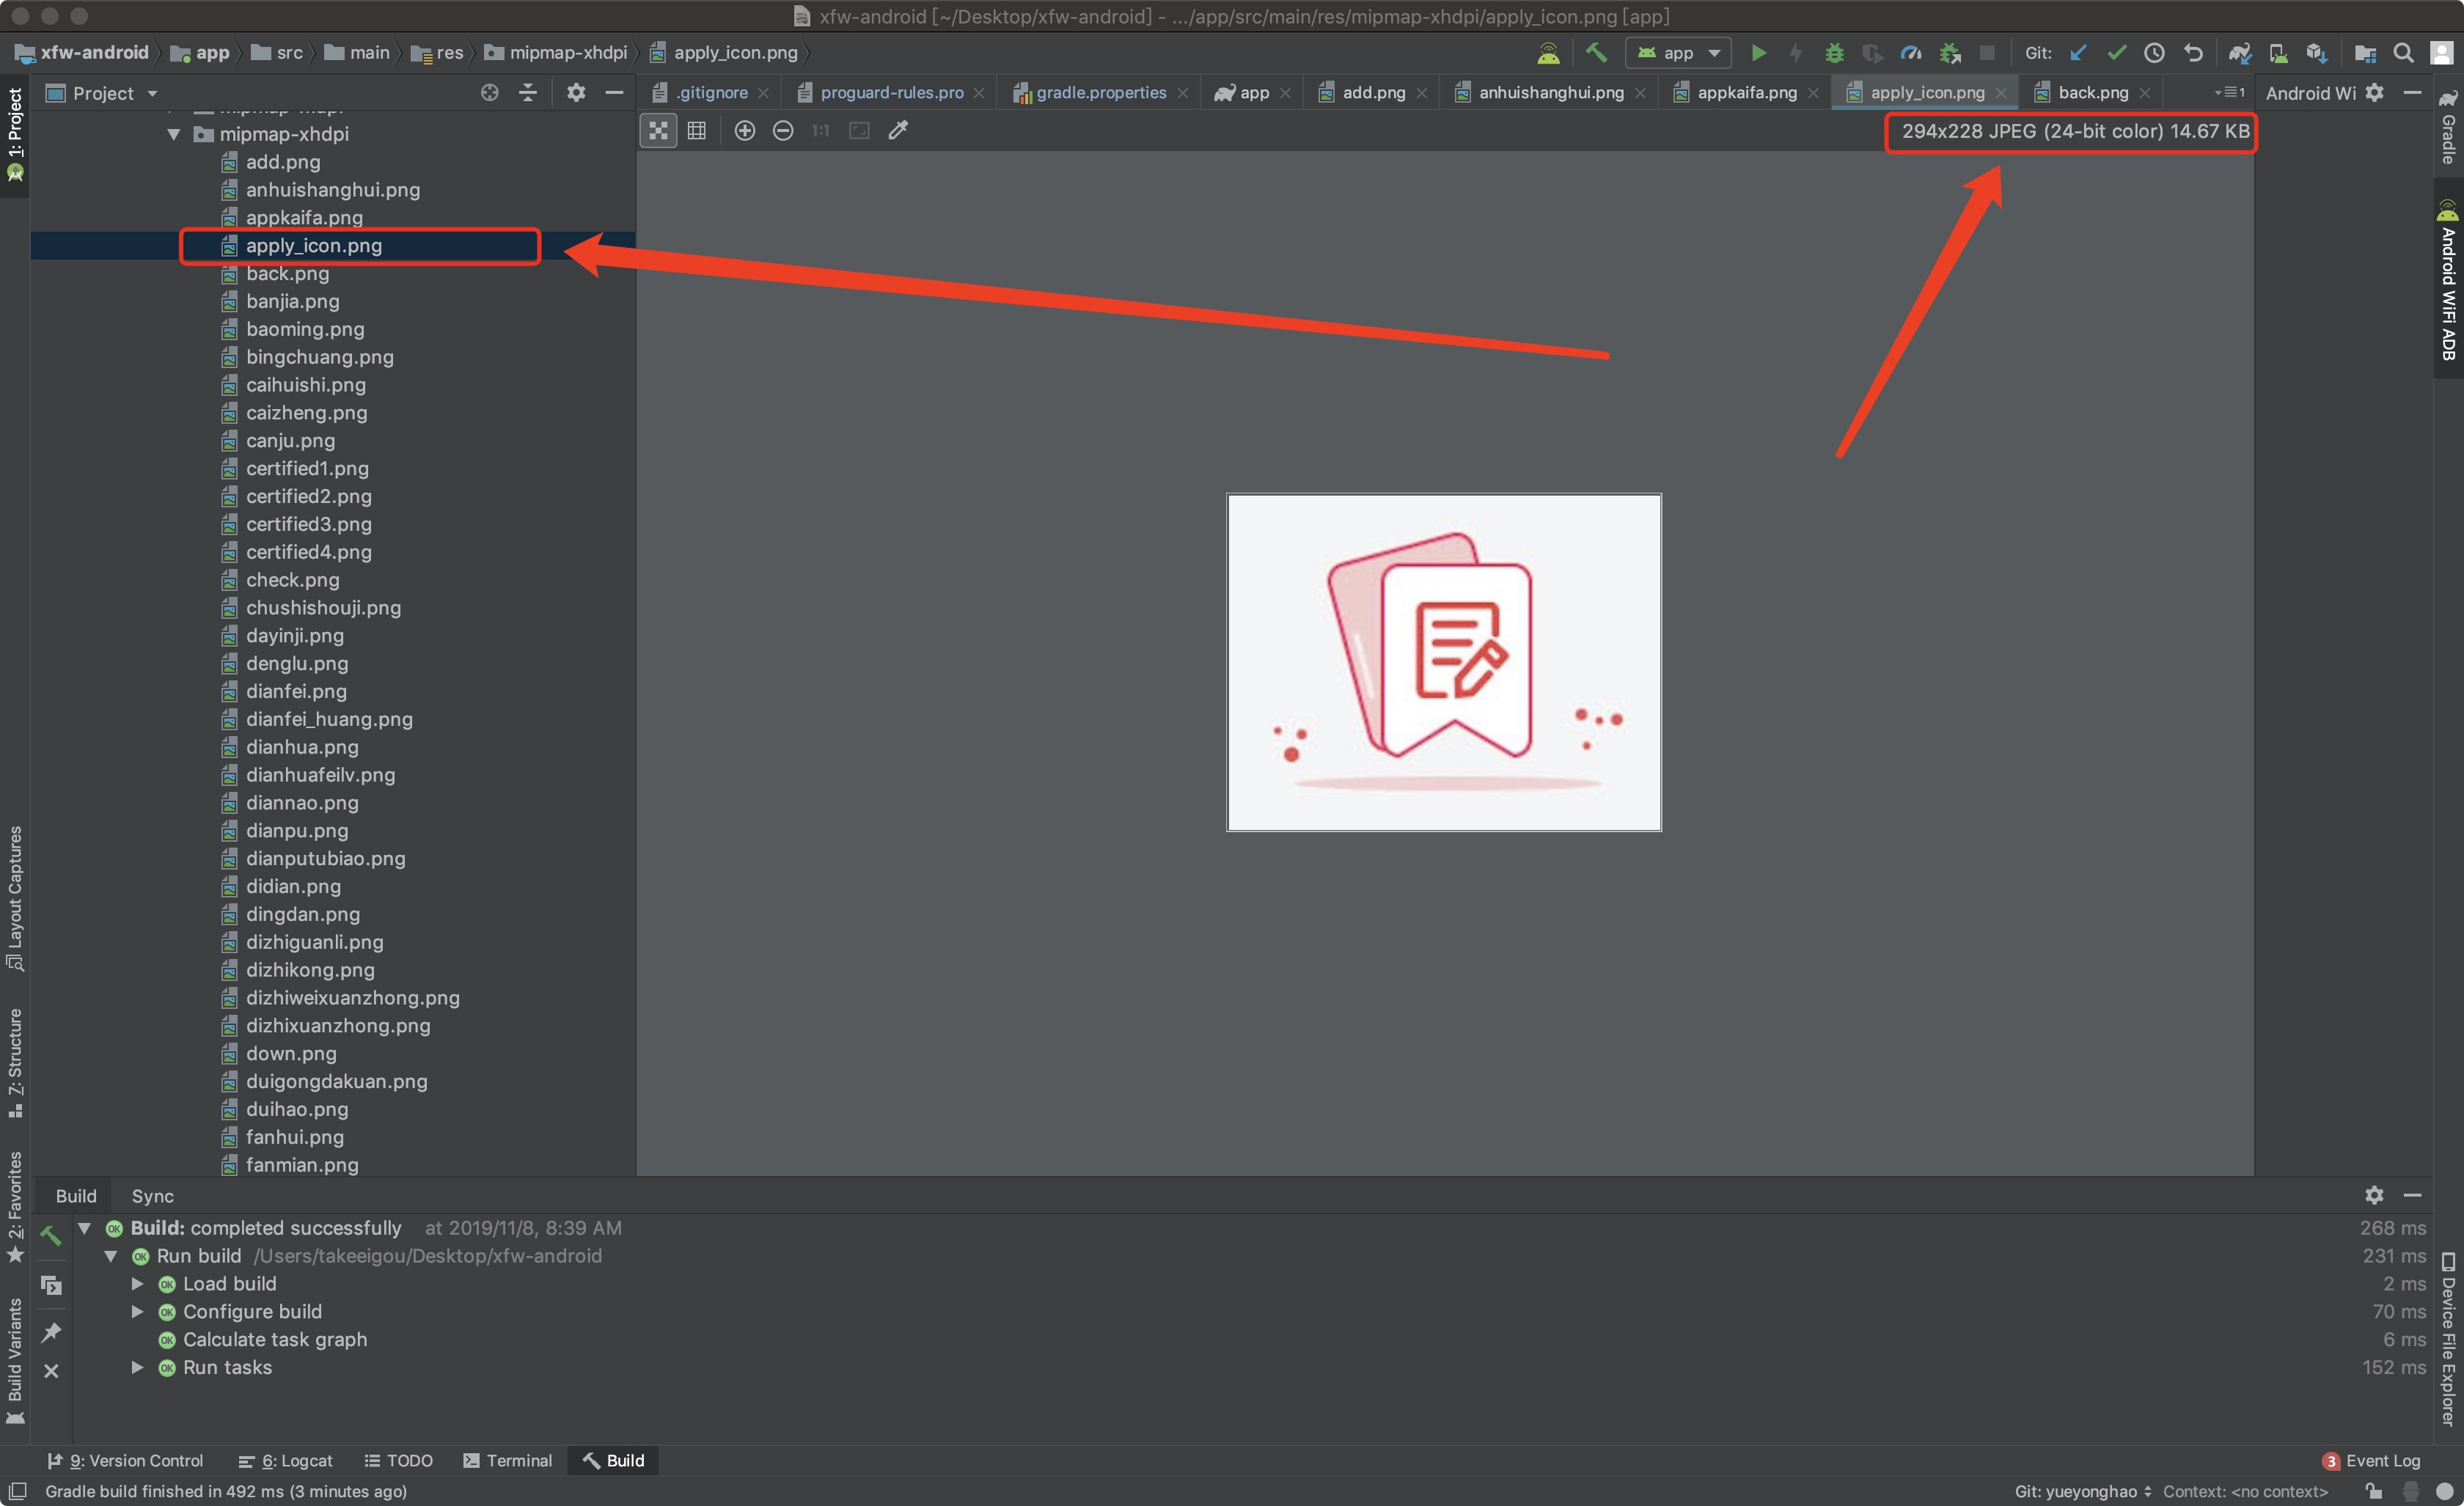Screen dimensions: 2464x1506
Task: Open Git branch yueyonghao selector
Action: [x=2083, y=1491]
